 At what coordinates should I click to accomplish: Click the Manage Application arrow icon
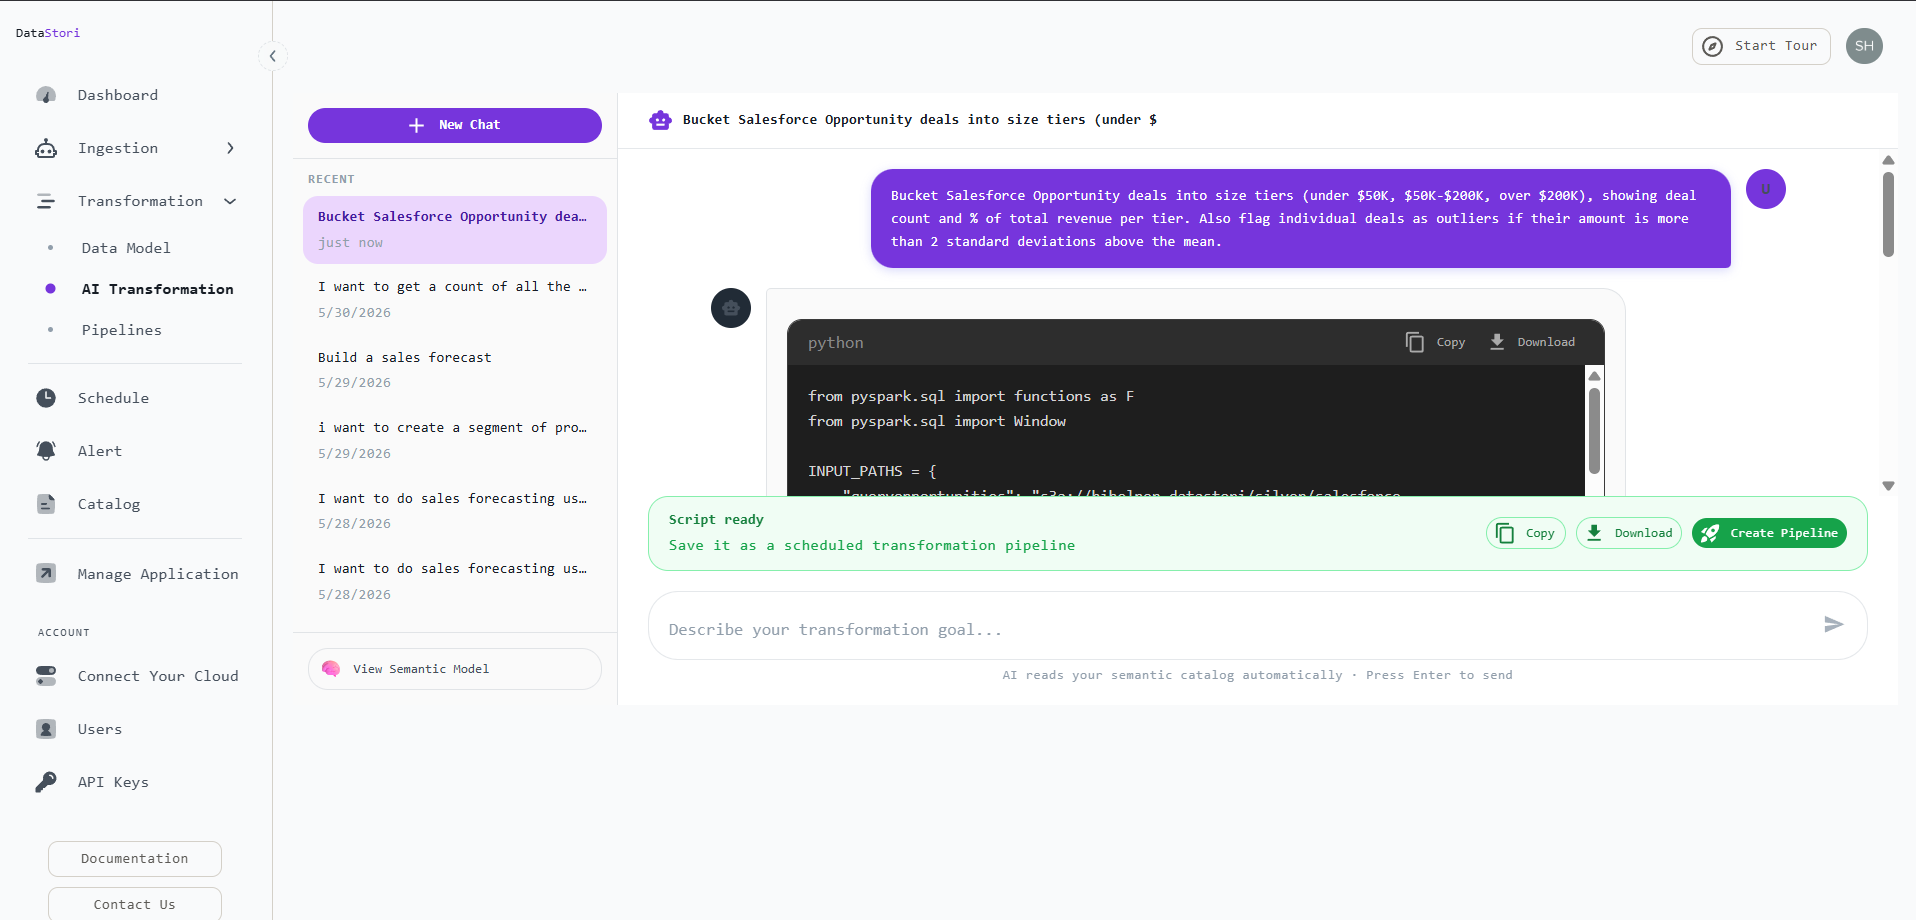coord(46,573)
